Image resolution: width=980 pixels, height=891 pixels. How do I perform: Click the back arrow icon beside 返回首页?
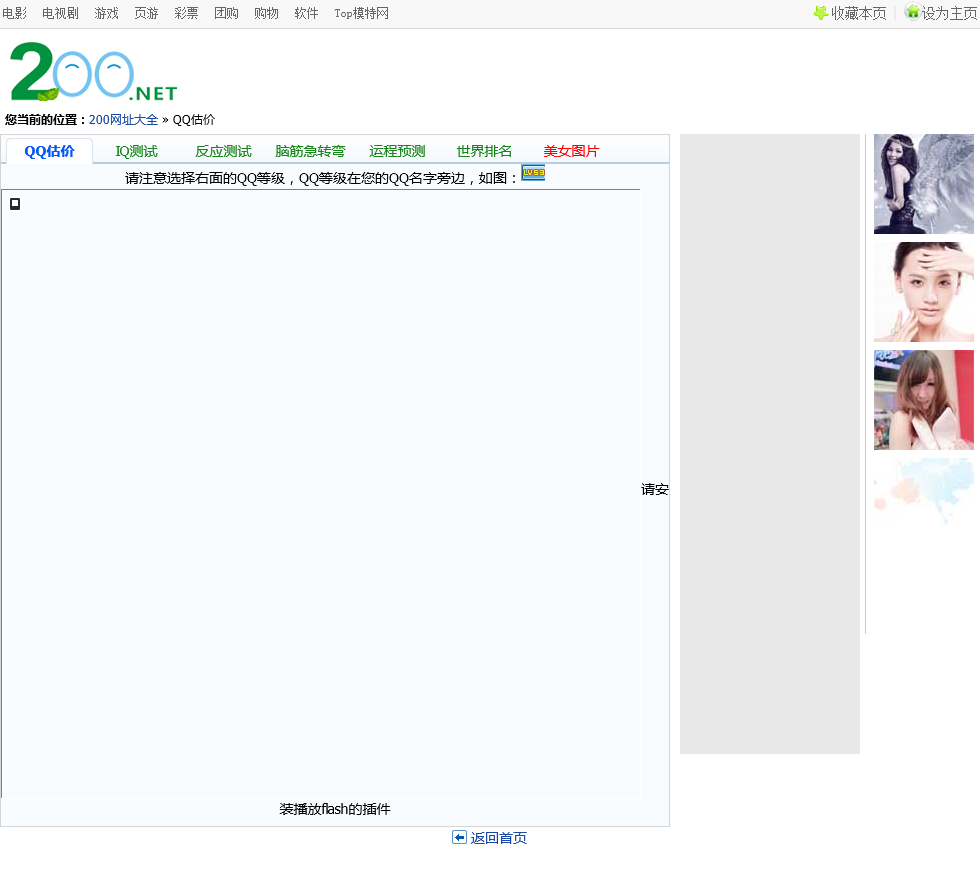pyautogui.click(x=459, y=837)
